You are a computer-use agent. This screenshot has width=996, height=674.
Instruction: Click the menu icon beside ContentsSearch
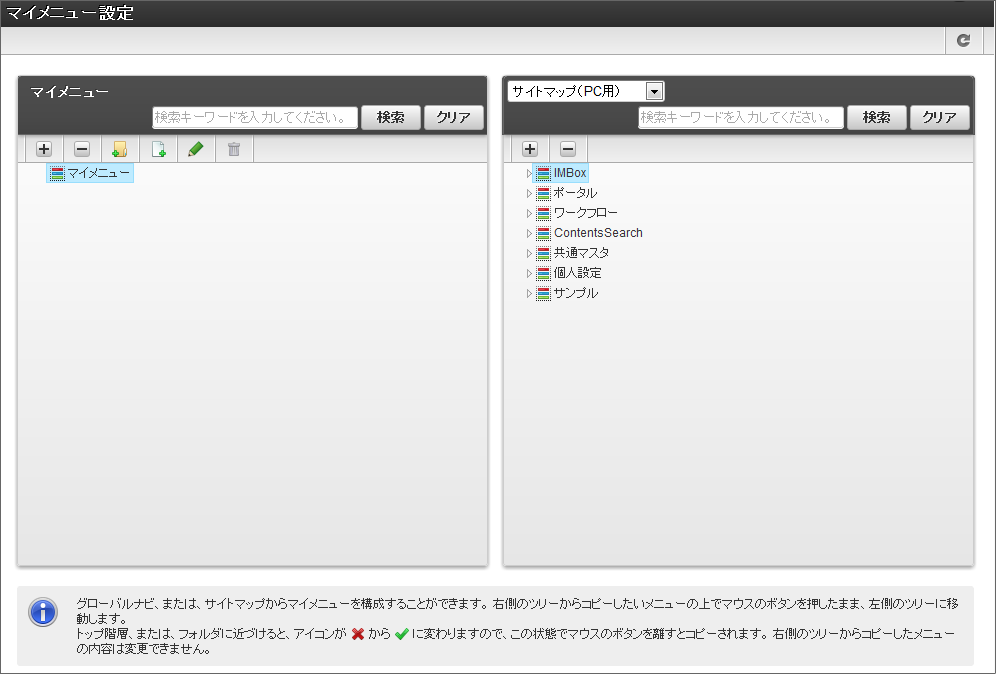tap(543, 233)
